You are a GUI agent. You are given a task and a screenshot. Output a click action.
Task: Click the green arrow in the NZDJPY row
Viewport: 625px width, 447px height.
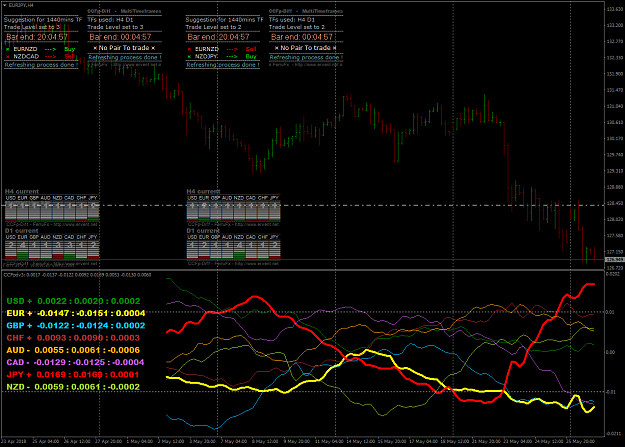pyautogui.click(x=232, y=57)
